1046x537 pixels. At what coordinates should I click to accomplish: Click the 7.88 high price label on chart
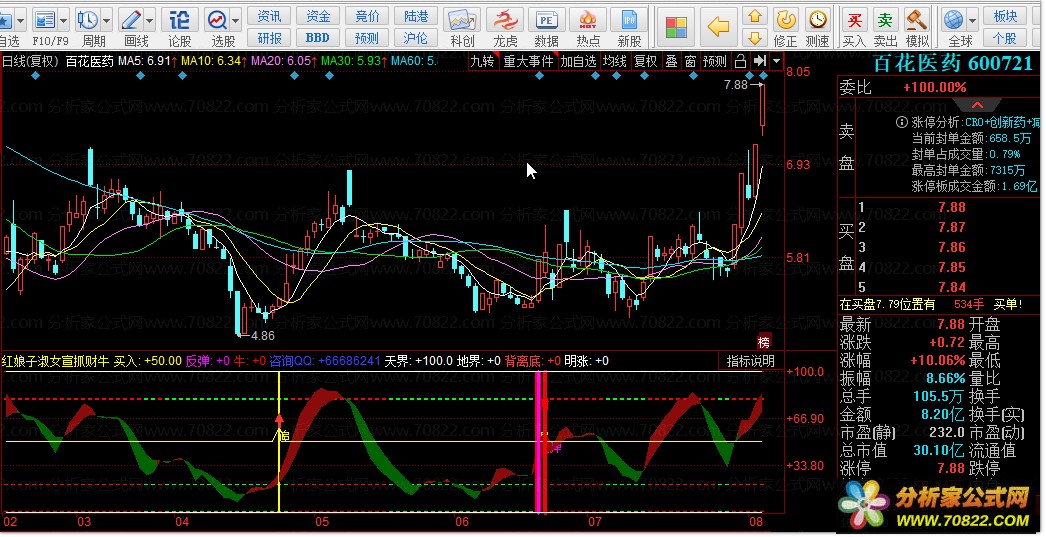[x=736, y=85]
